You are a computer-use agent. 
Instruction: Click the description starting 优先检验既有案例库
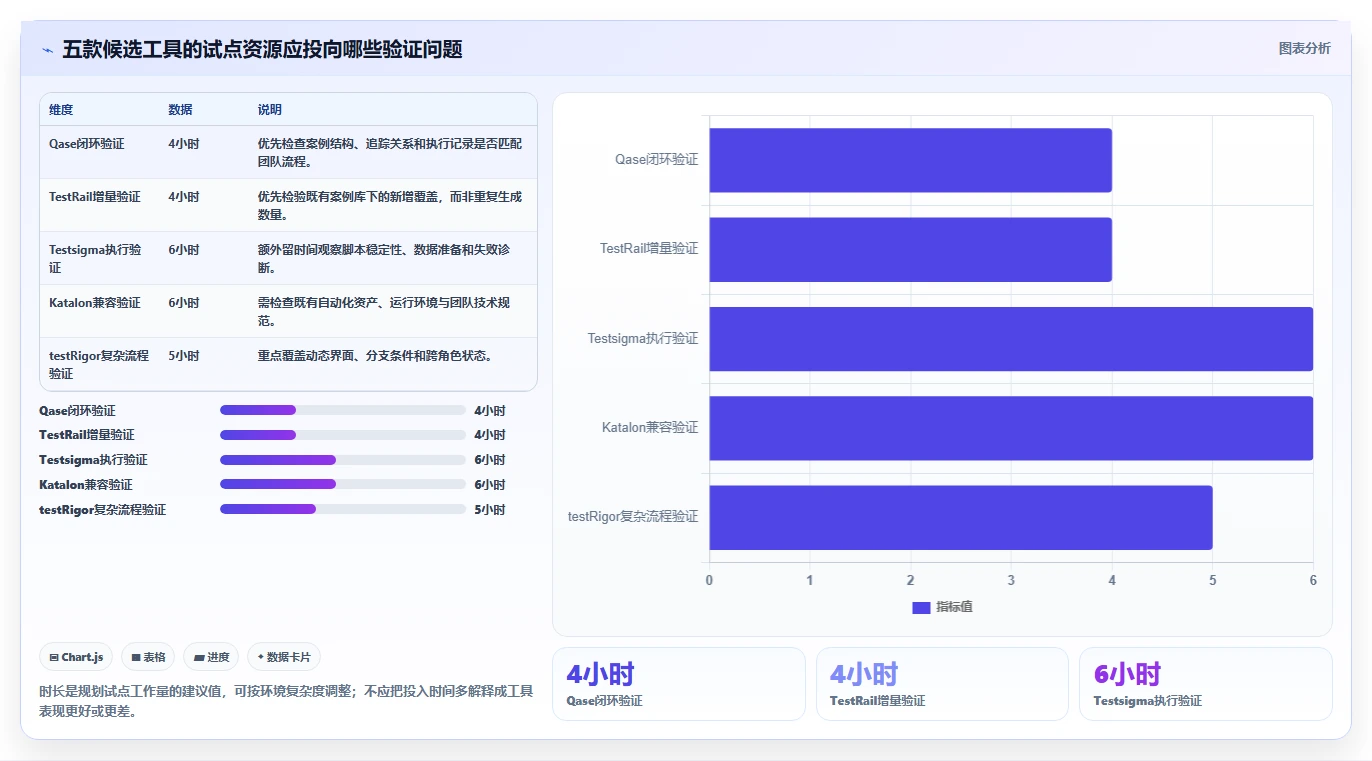[x=390, y=206]
